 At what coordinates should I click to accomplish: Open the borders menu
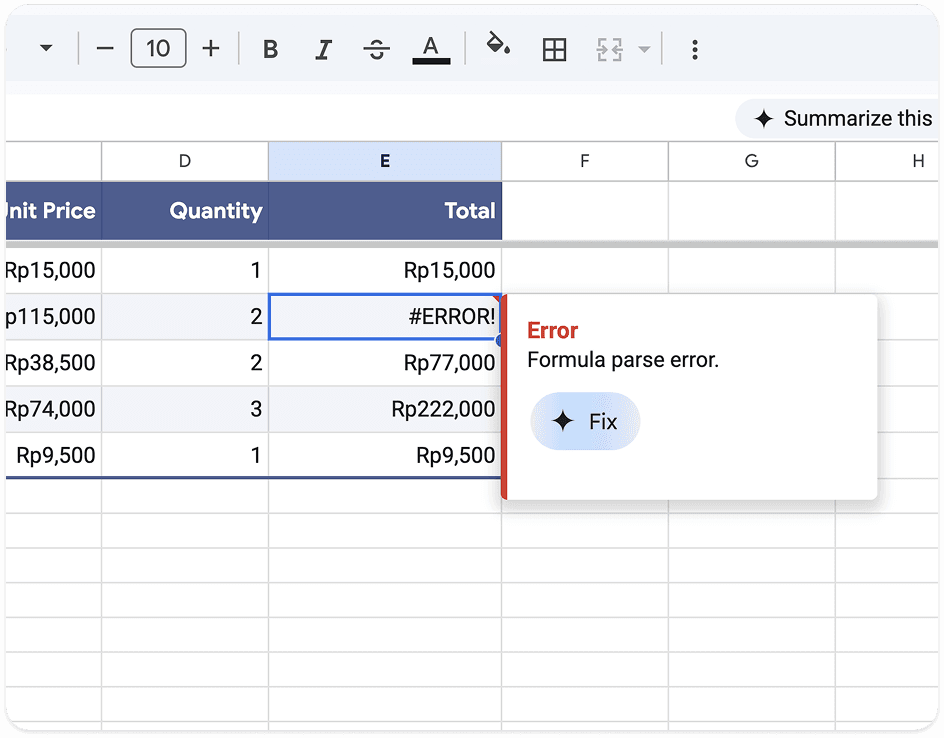(x=554, y=49)
